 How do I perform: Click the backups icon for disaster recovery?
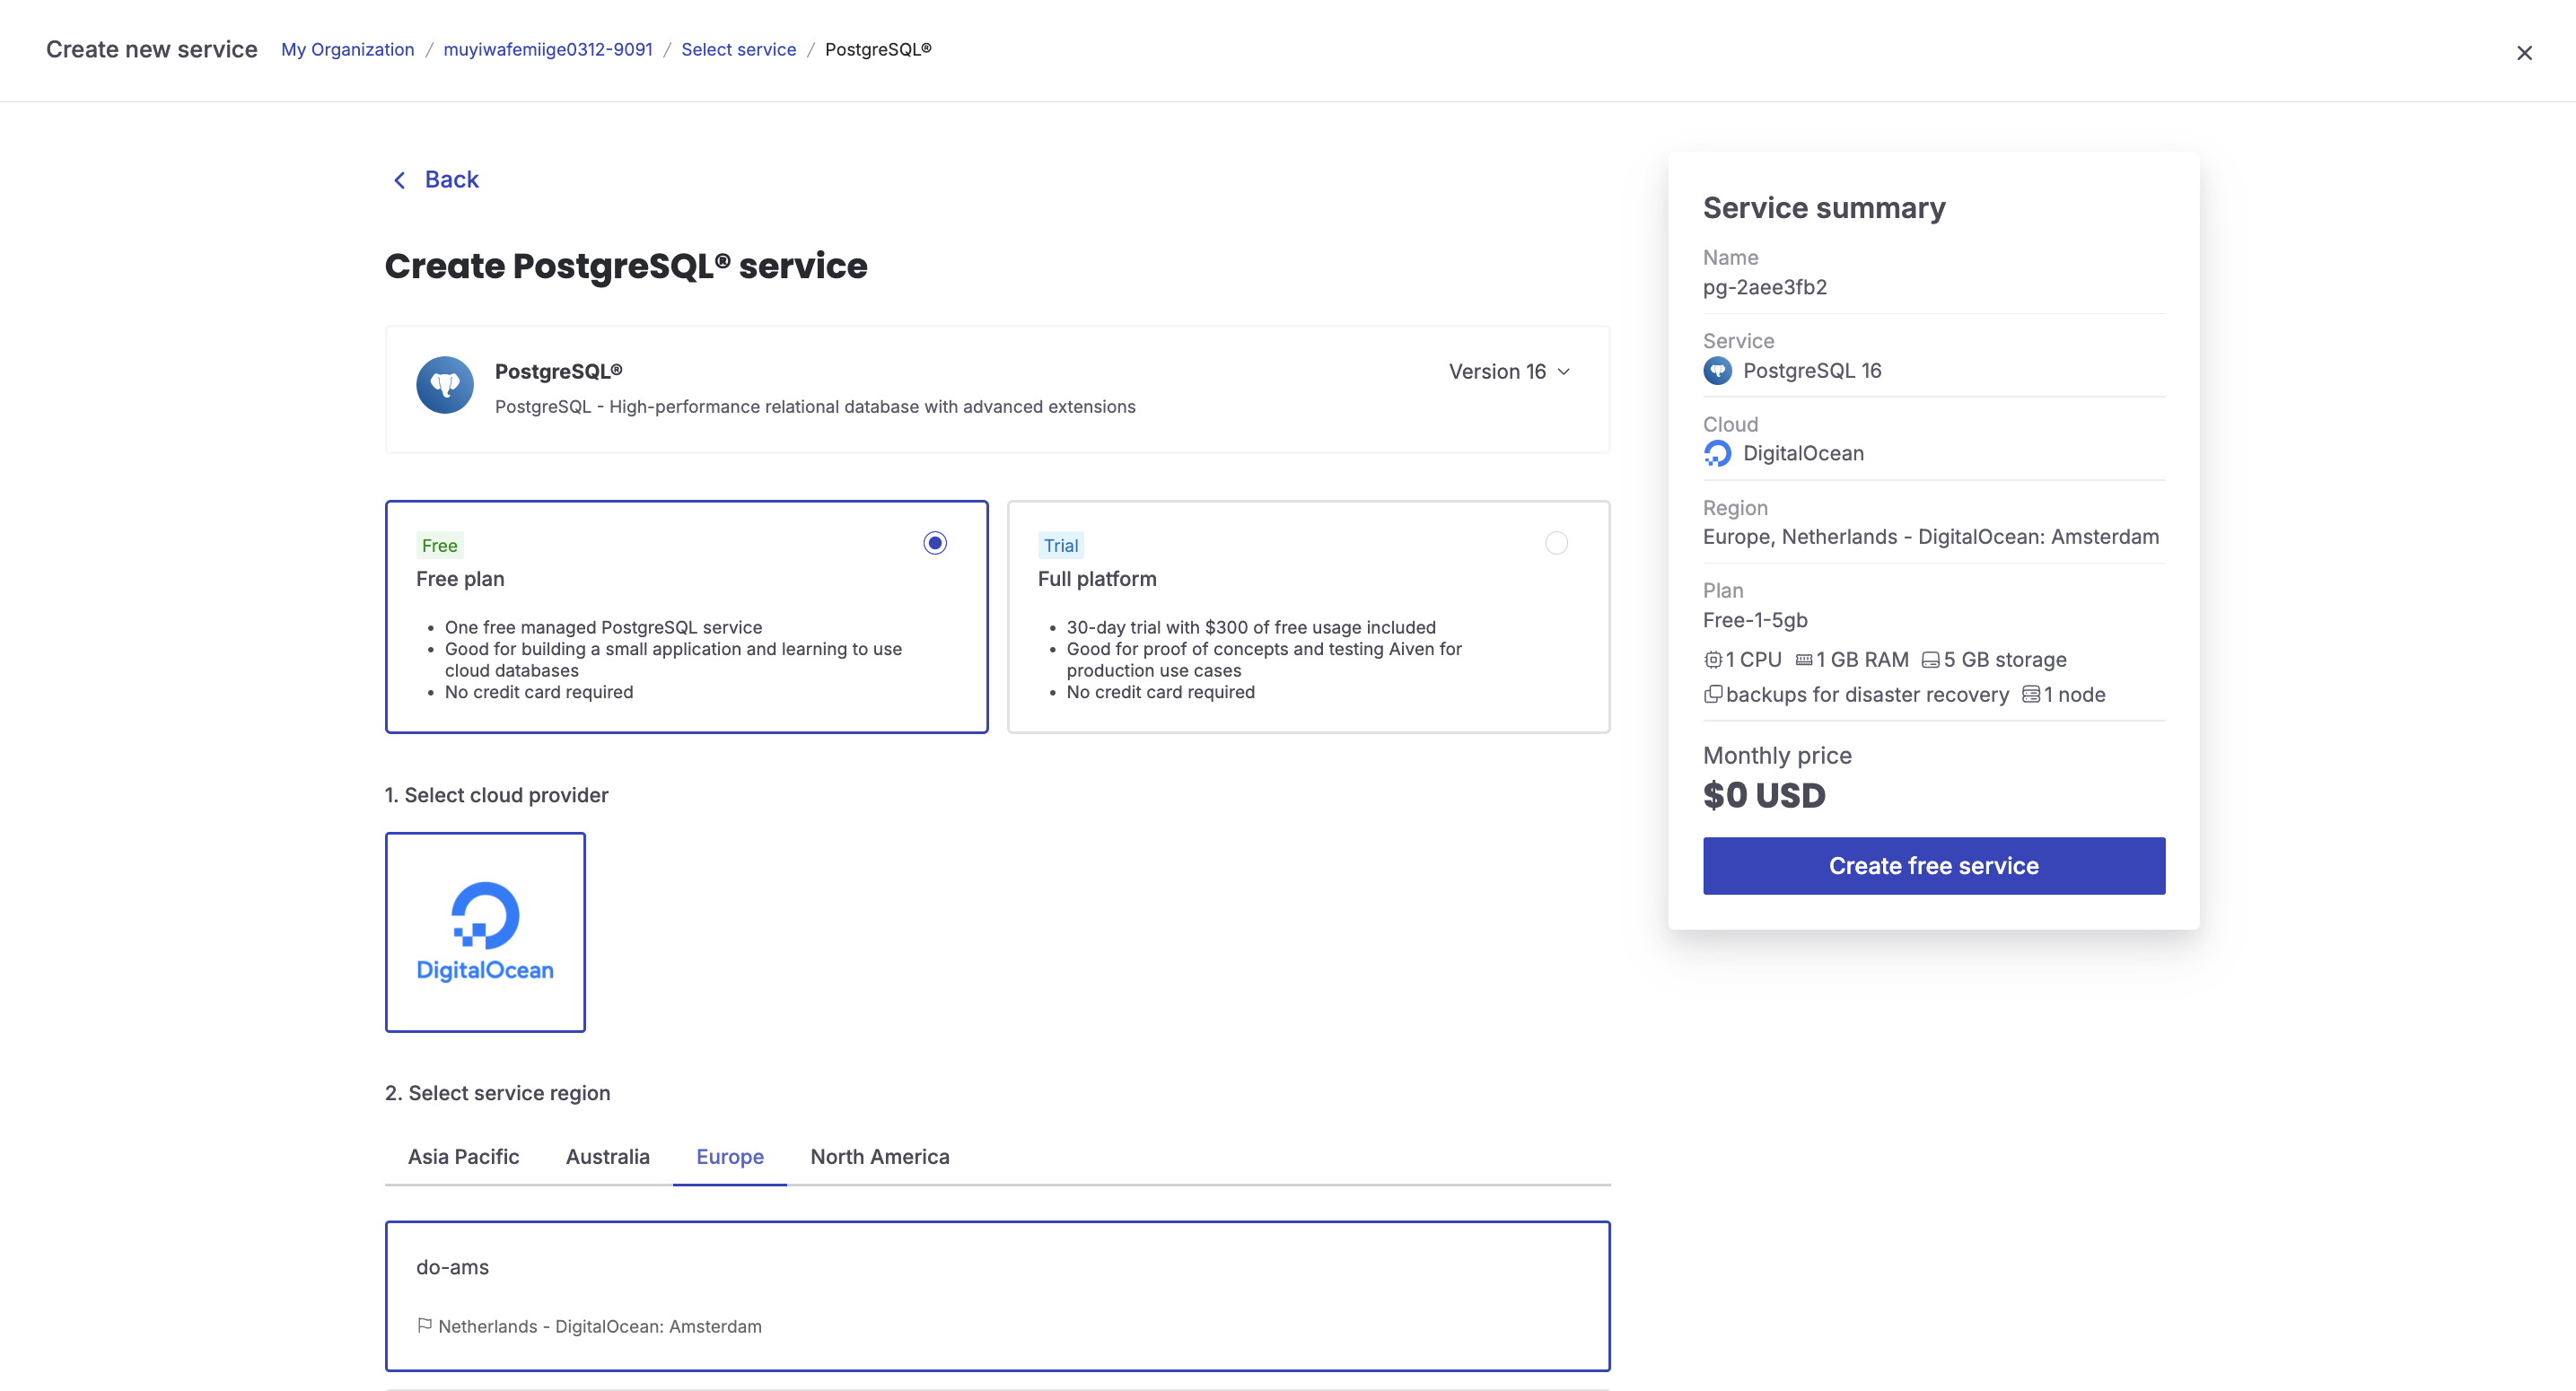tap(1713, 694)
